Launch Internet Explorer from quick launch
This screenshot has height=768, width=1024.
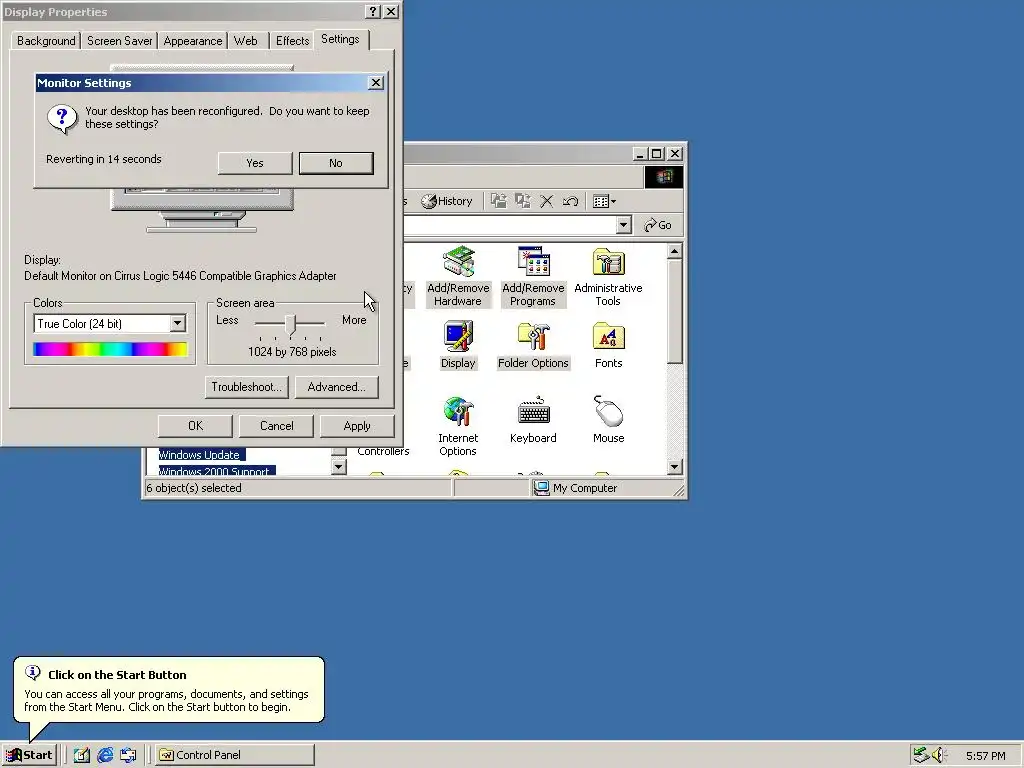coord(105,755)
